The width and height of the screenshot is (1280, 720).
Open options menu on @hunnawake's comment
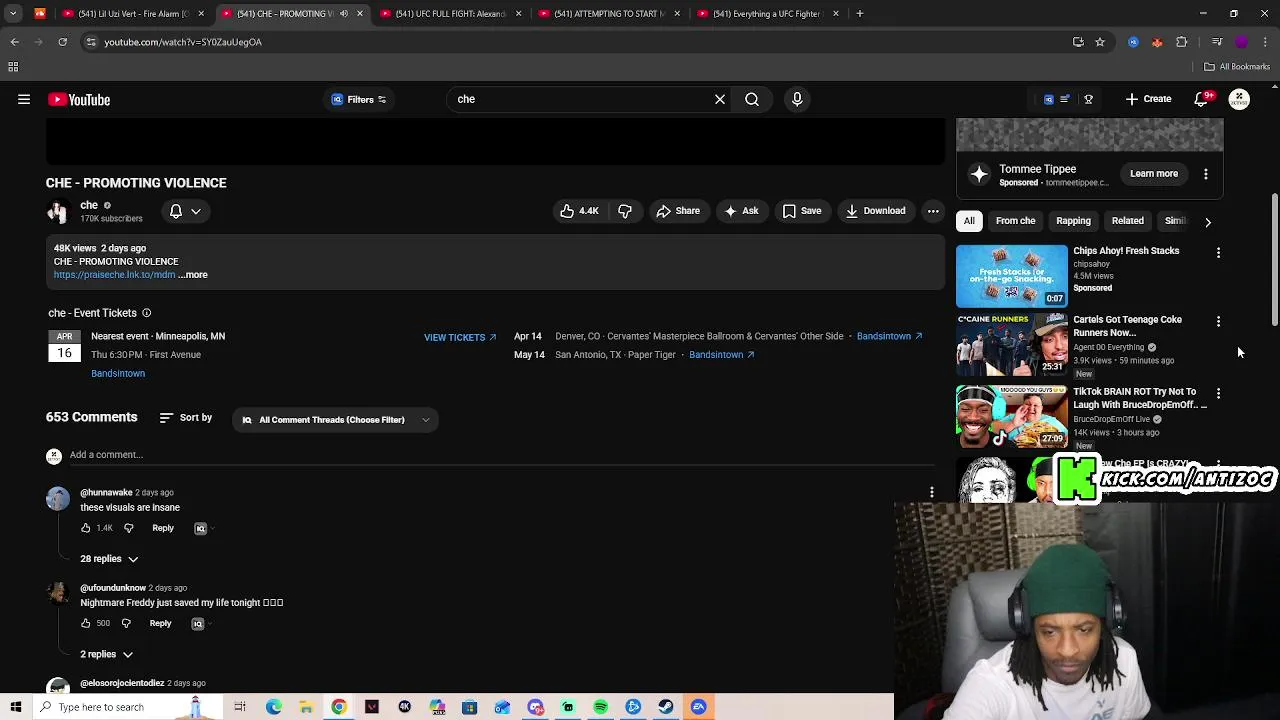pyautogui.click(x=932, y=492)
